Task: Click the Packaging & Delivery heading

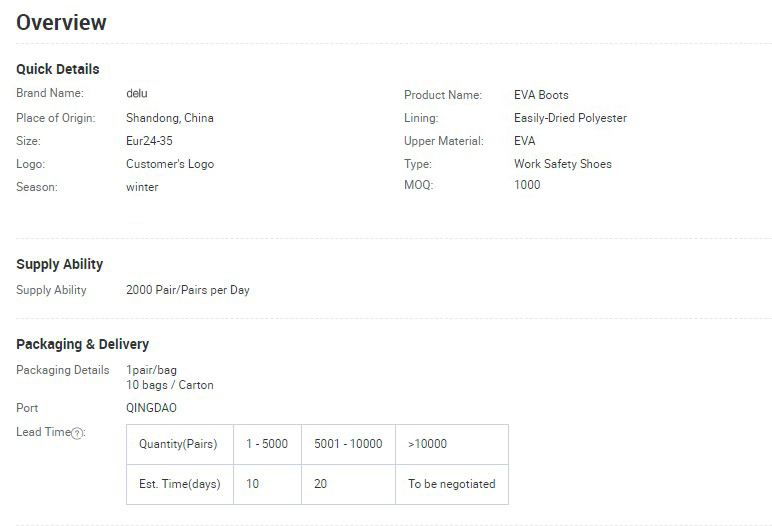Action: [82, 344]
